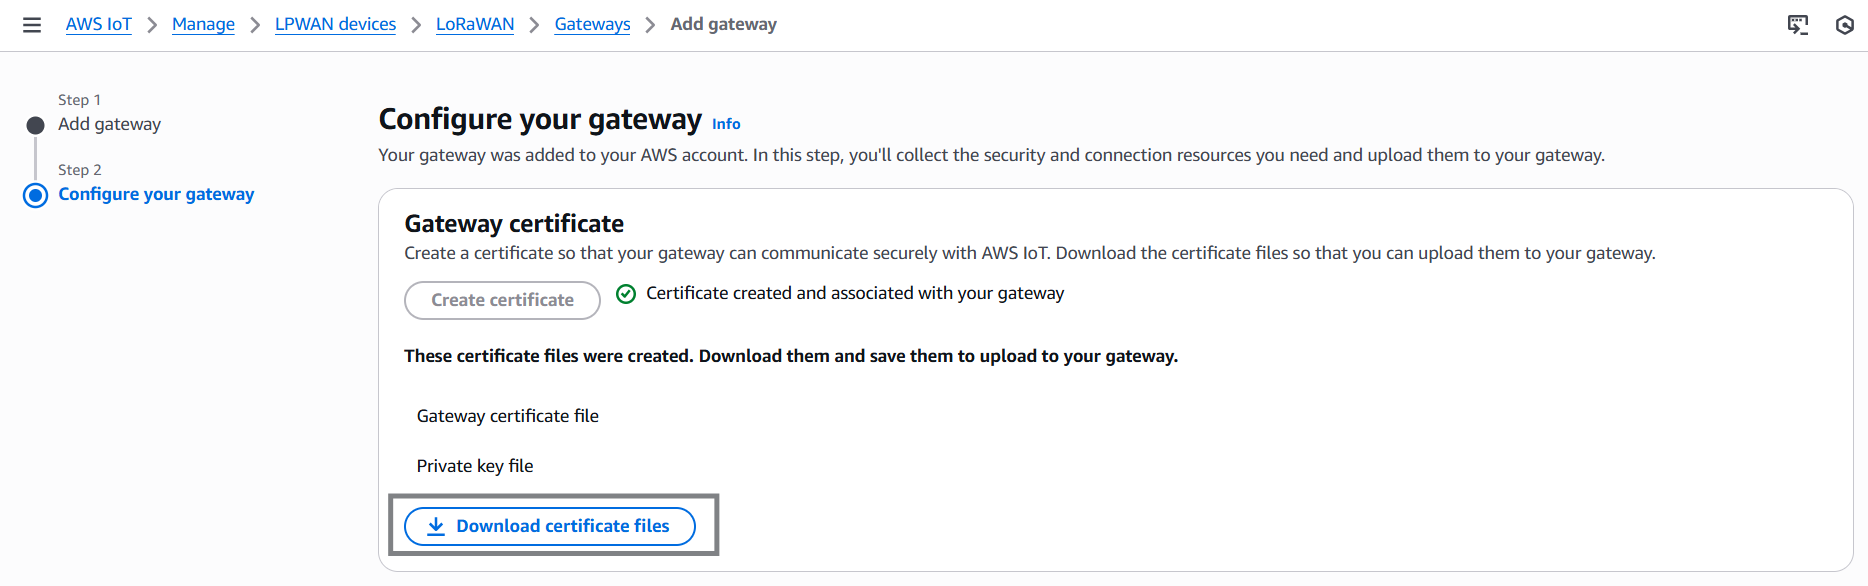Select the Step 1 'Add gateway' label
Image resolution: width=1868 pixels, height=586 pixels.
tap(110, 124)
